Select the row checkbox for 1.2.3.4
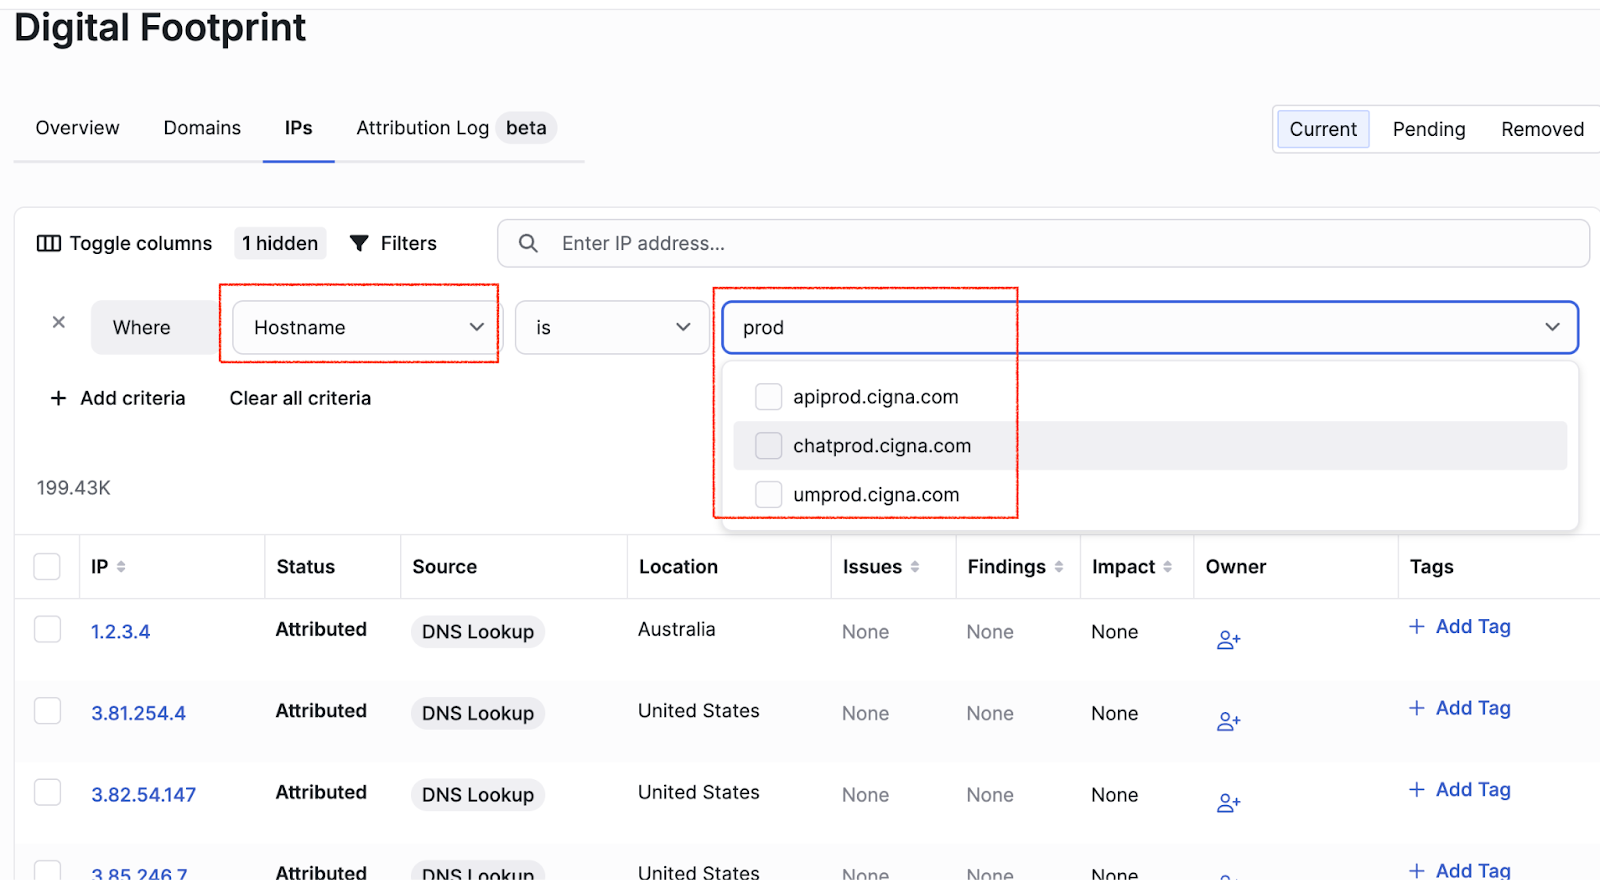Viewport: 1600px width, 880px height. (x=47, y=629)
